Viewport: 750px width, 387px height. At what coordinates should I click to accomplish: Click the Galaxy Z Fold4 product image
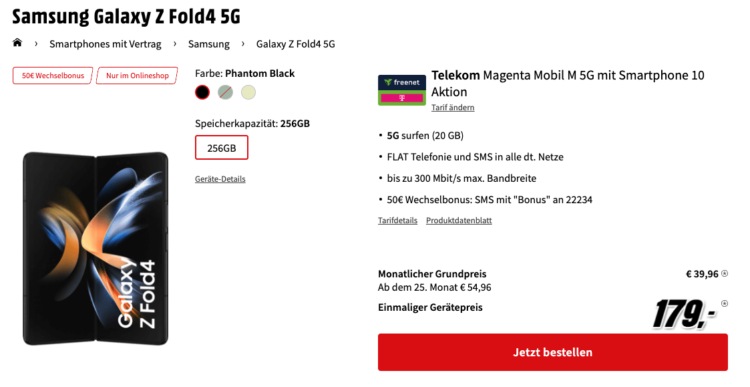(96, 248)
